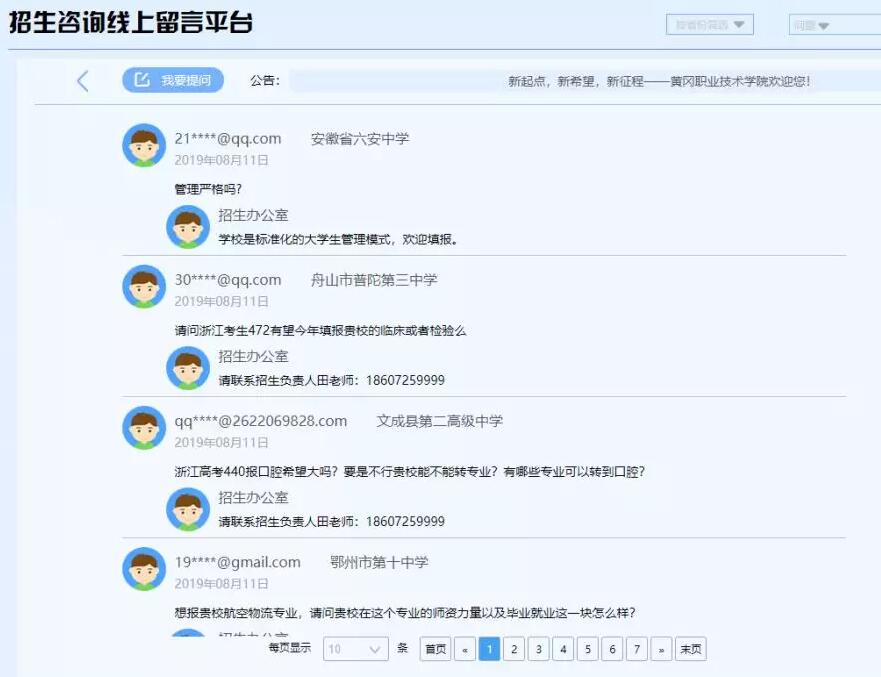Click school name 安徽省六安中学

[x=360, y=139]
